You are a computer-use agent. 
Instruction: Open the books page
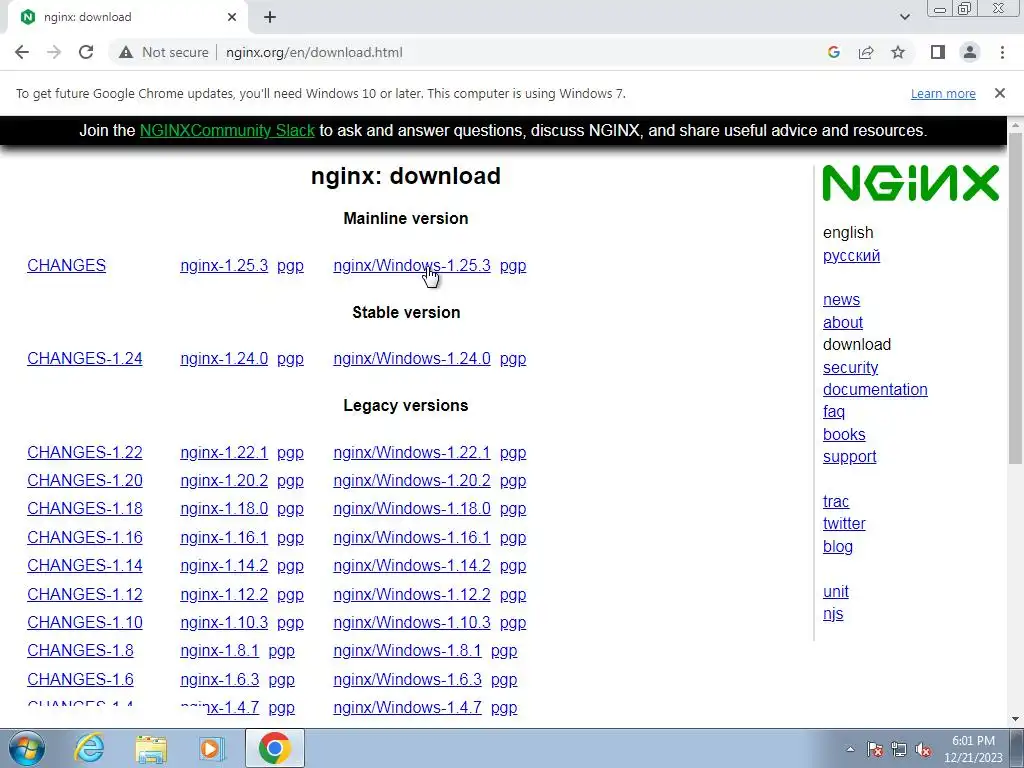(x=844, y=434)
